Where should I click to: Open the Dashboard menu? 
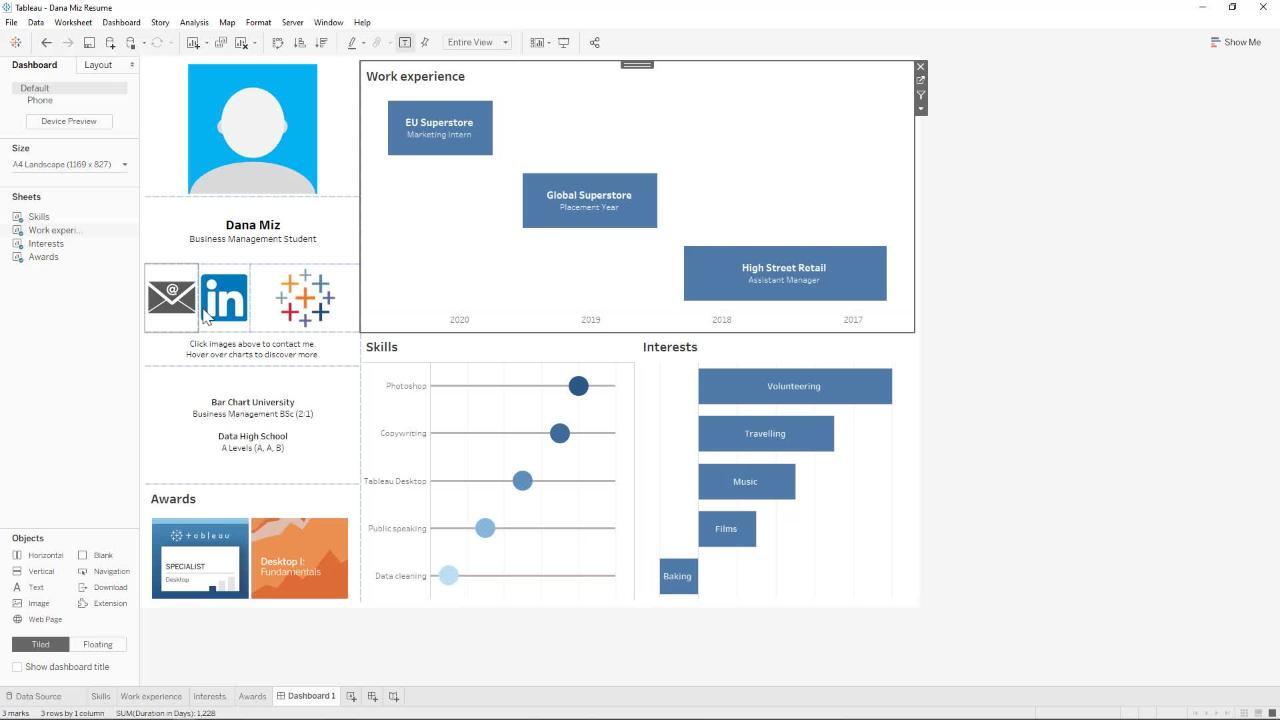[x=121, y=22]
